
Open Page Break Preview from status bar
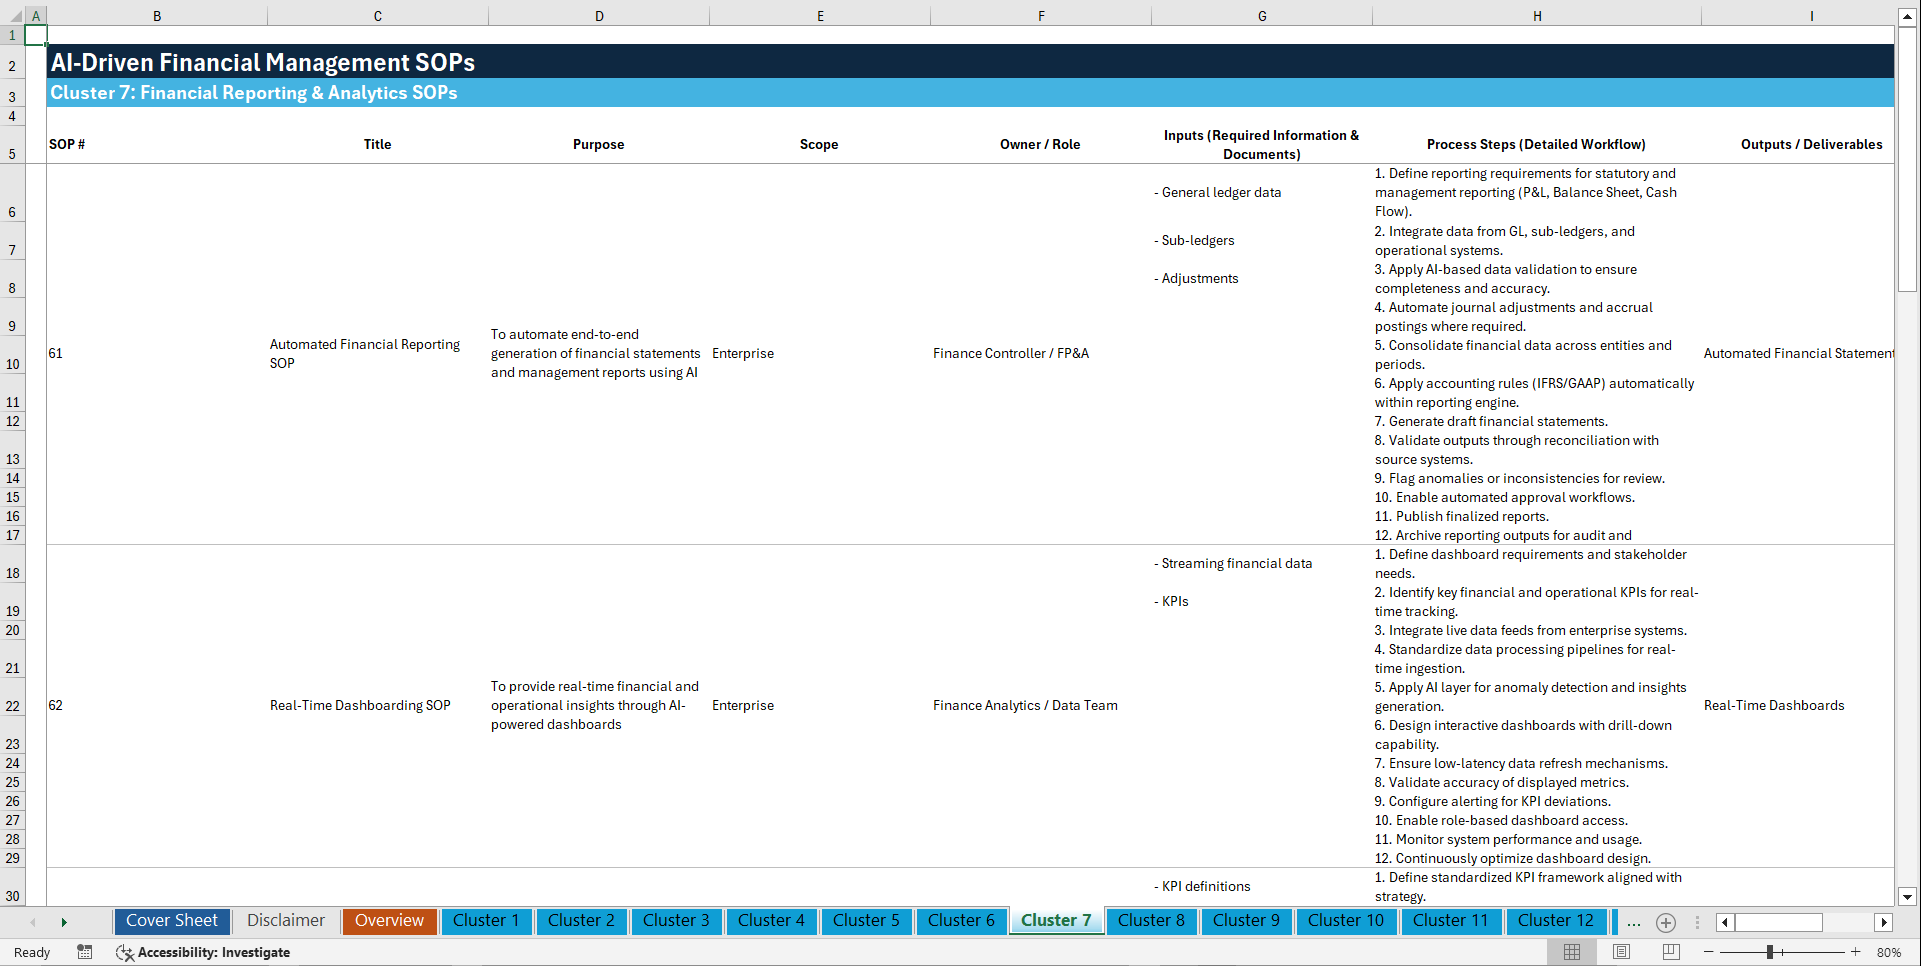[x=1670, y=951]
